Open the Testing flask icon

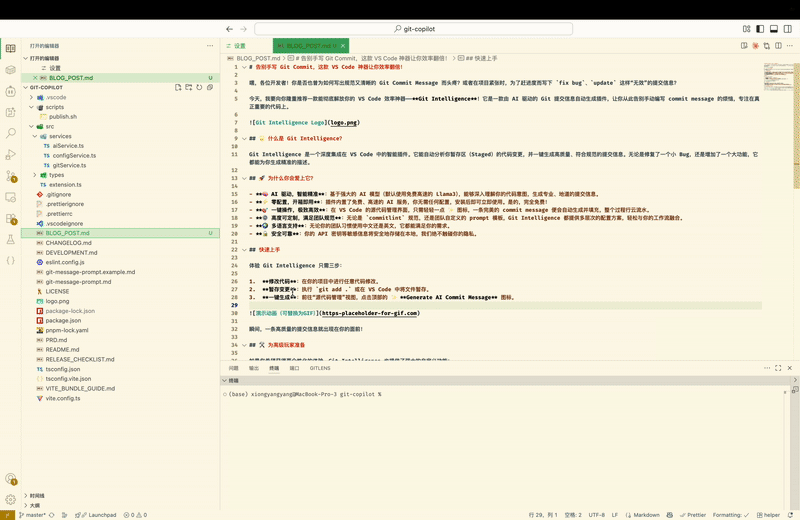[10, 239]
